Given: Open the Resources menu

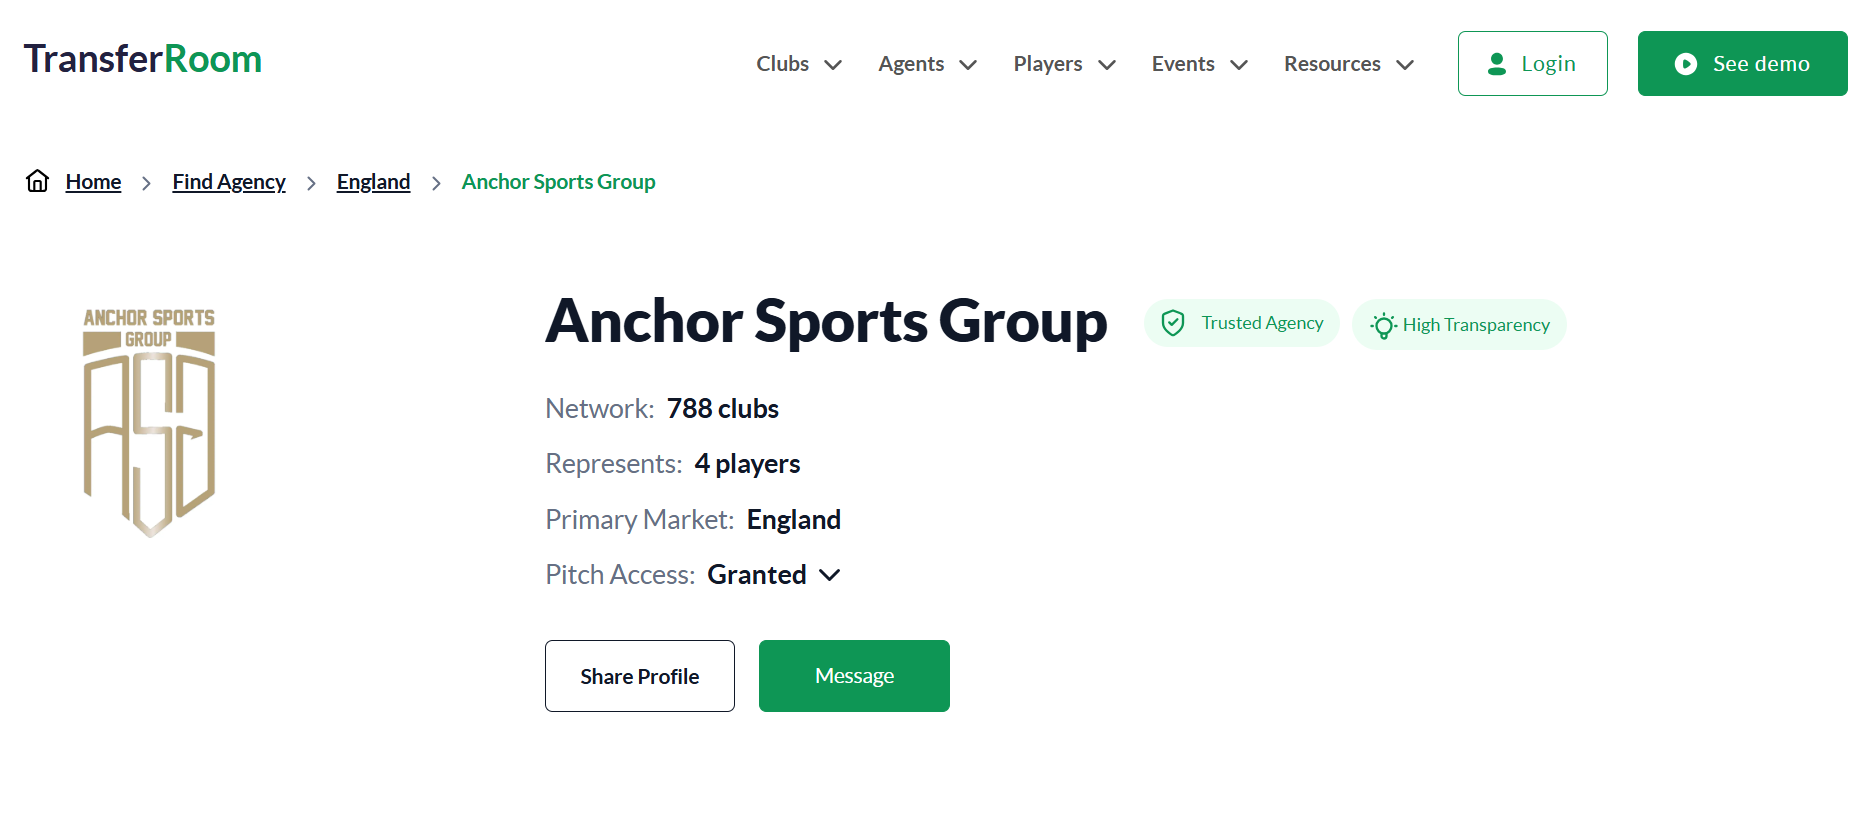Looking at the screenshot, I should [x=1348, y=64].
